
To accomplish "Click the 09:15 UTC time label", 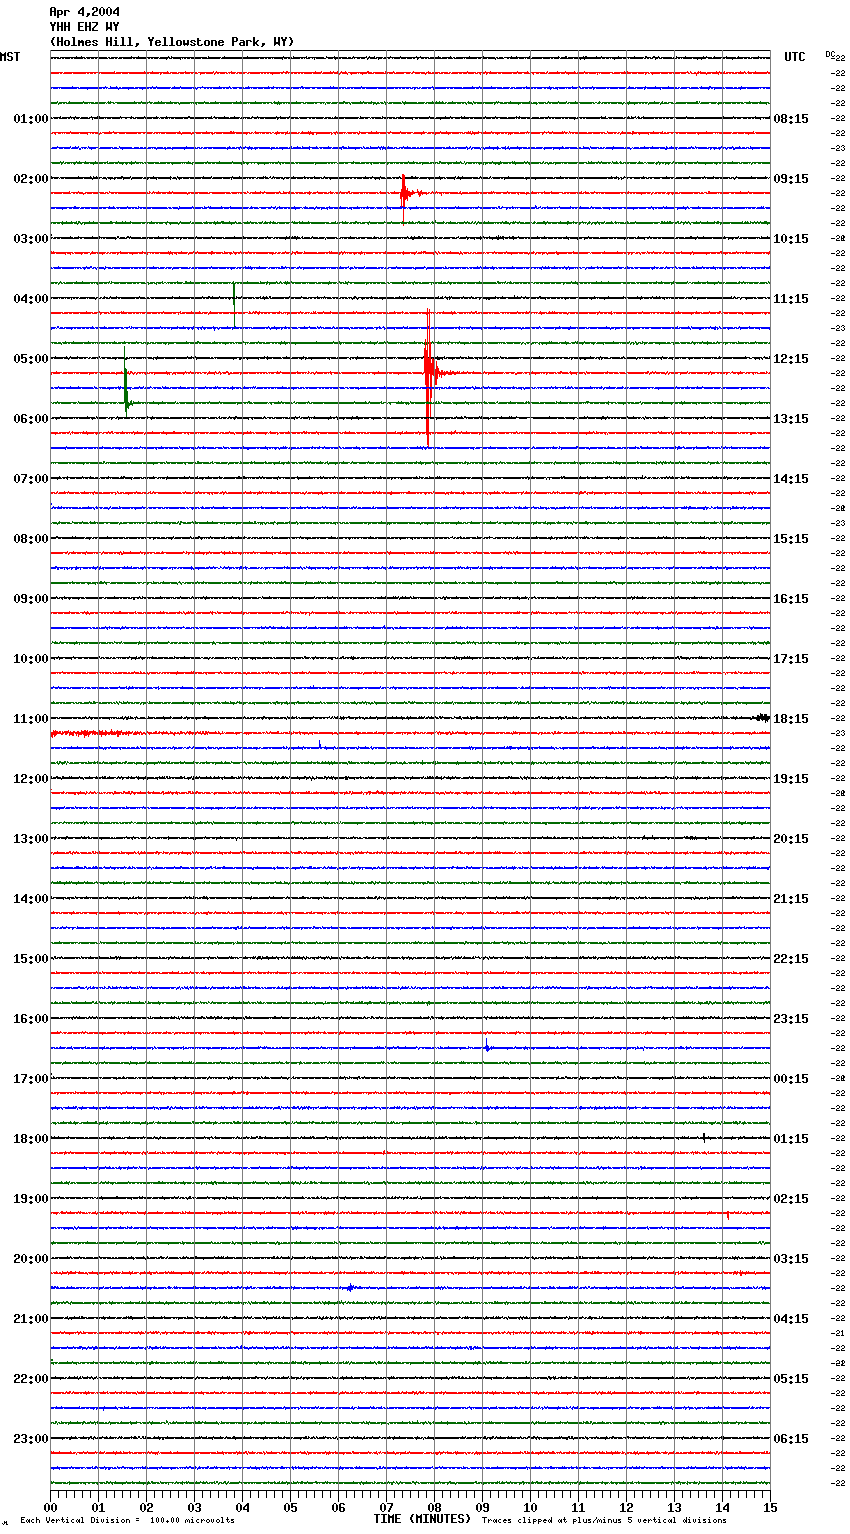I will (791, 179).
